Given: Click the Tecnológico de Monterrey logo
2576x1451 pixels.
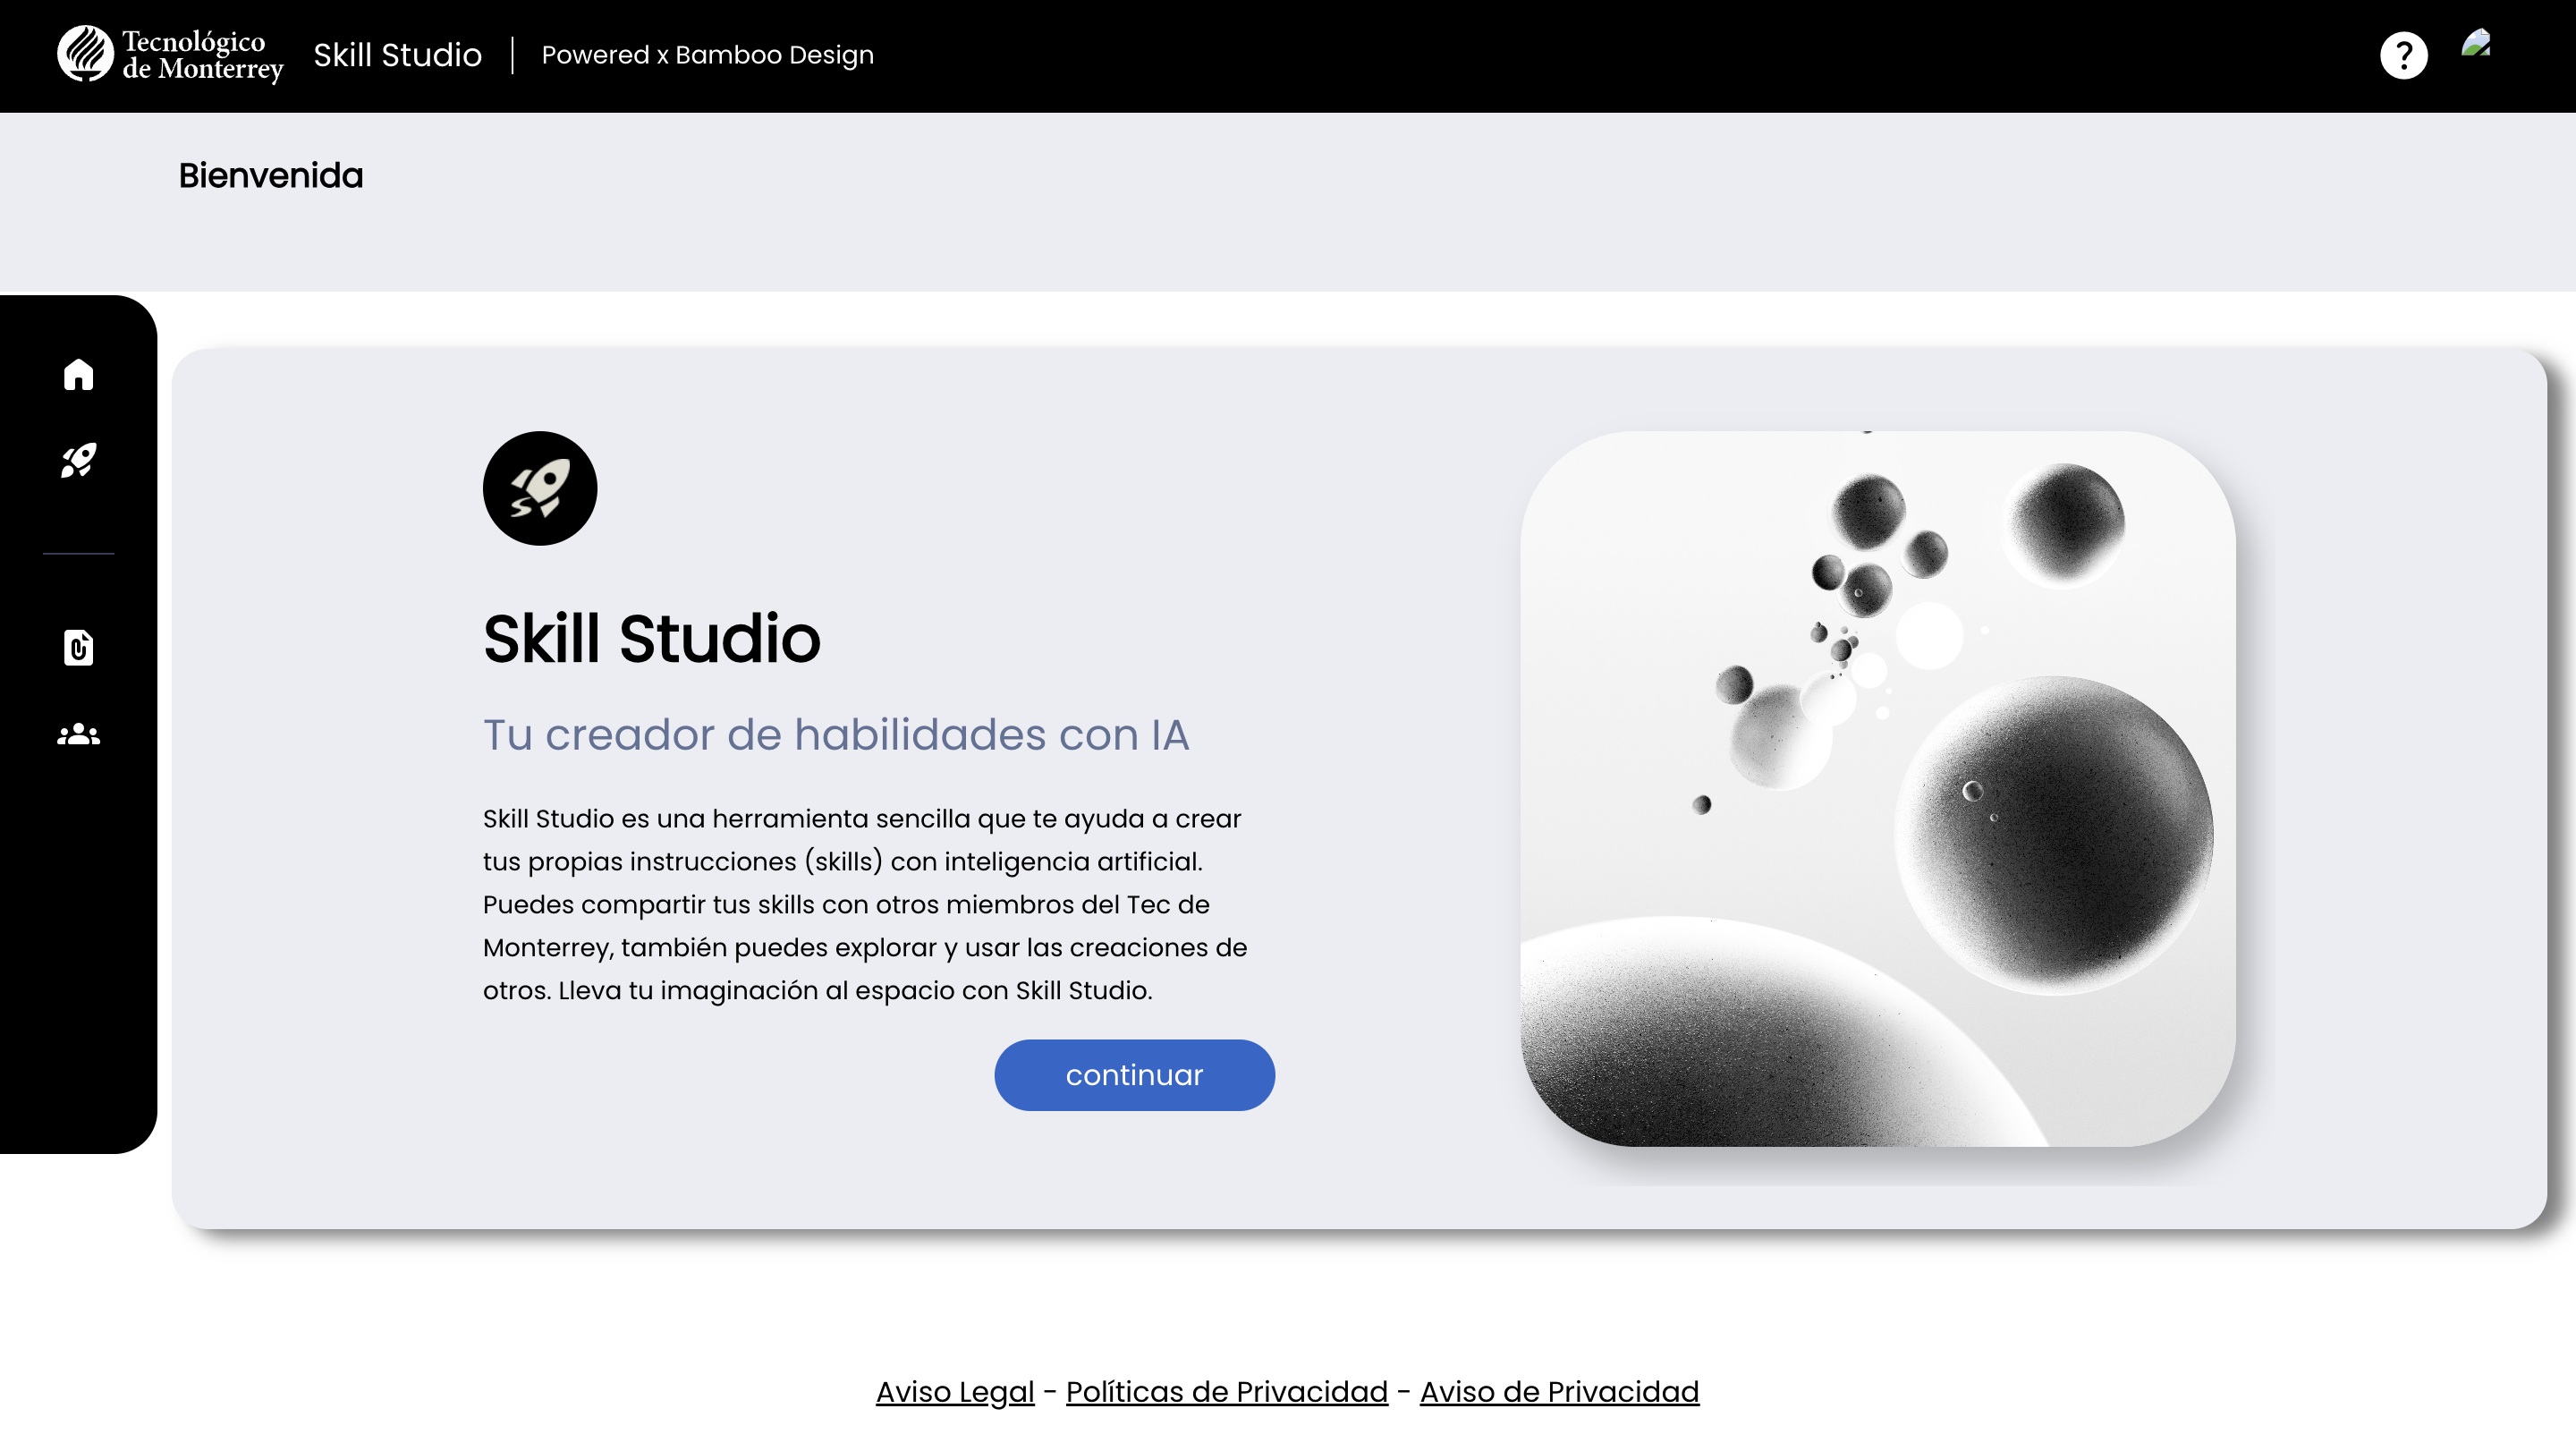Looking at the screenshot, I should tap(171, 54).
